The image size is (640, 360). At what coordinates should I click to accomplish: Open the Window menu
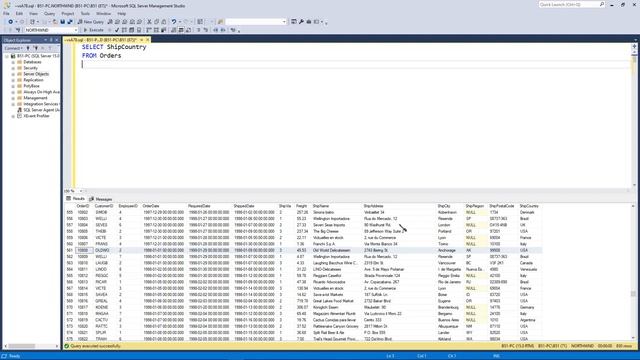tap(103, 13)
